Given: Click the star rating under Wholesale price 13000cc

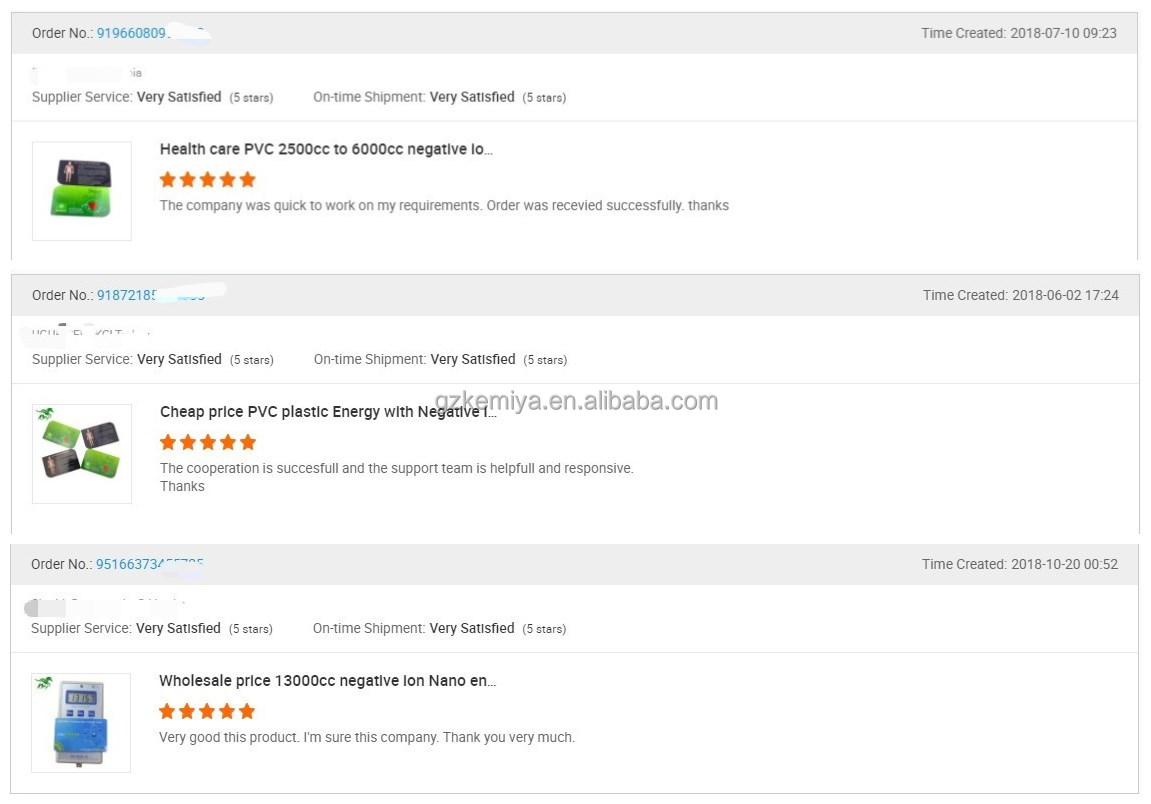Looking at the screenshot, I should (207, 712).
